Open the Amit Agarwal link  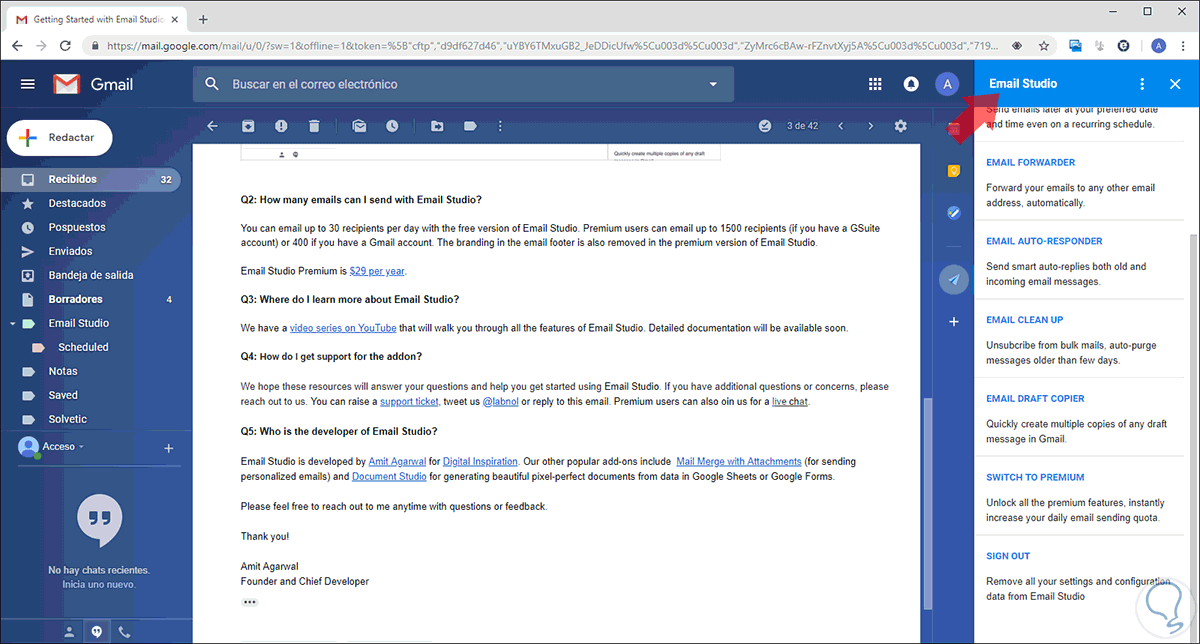398,462
